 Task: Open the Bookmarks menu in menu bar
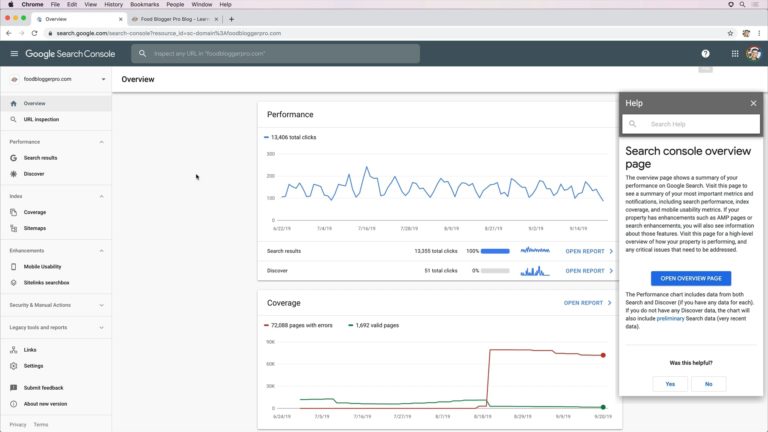144,5
